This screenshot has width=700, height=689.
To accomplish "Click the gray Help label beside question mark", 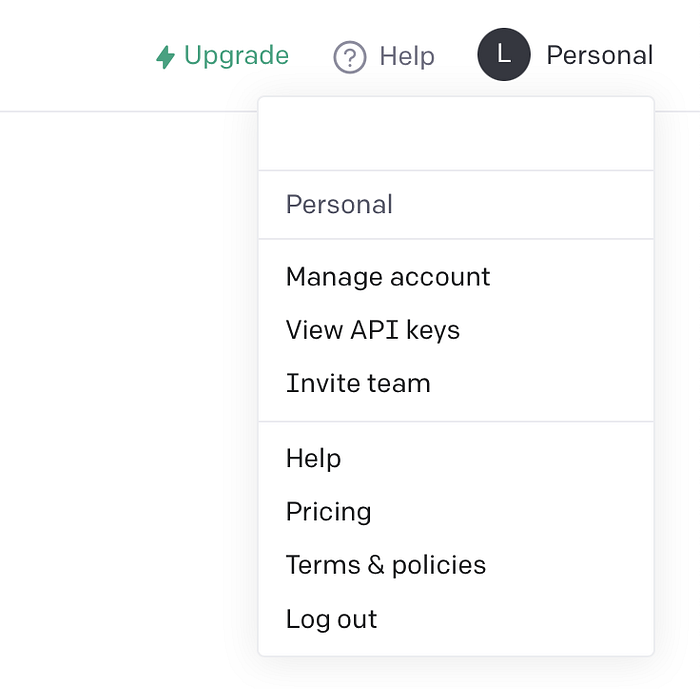I will [x=407, y=57].
